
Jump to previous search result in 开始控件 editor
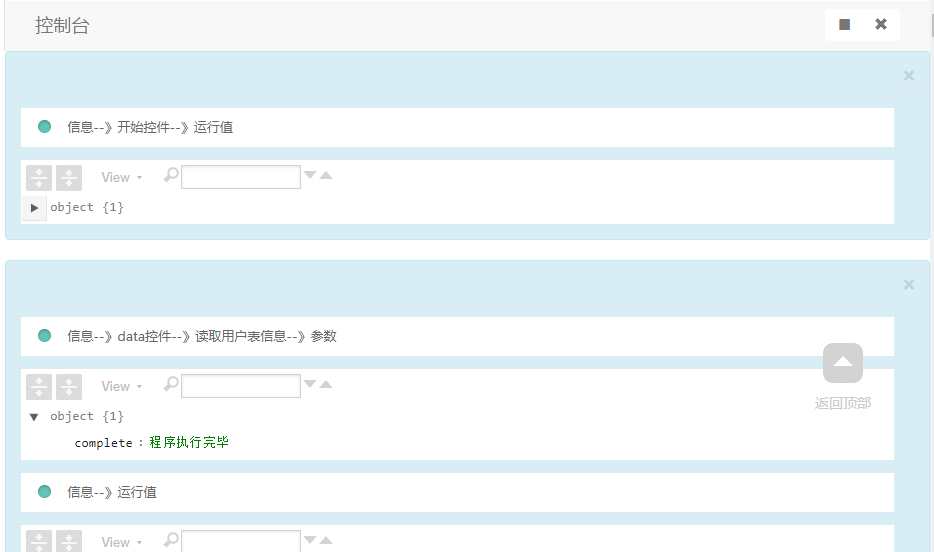325,176
